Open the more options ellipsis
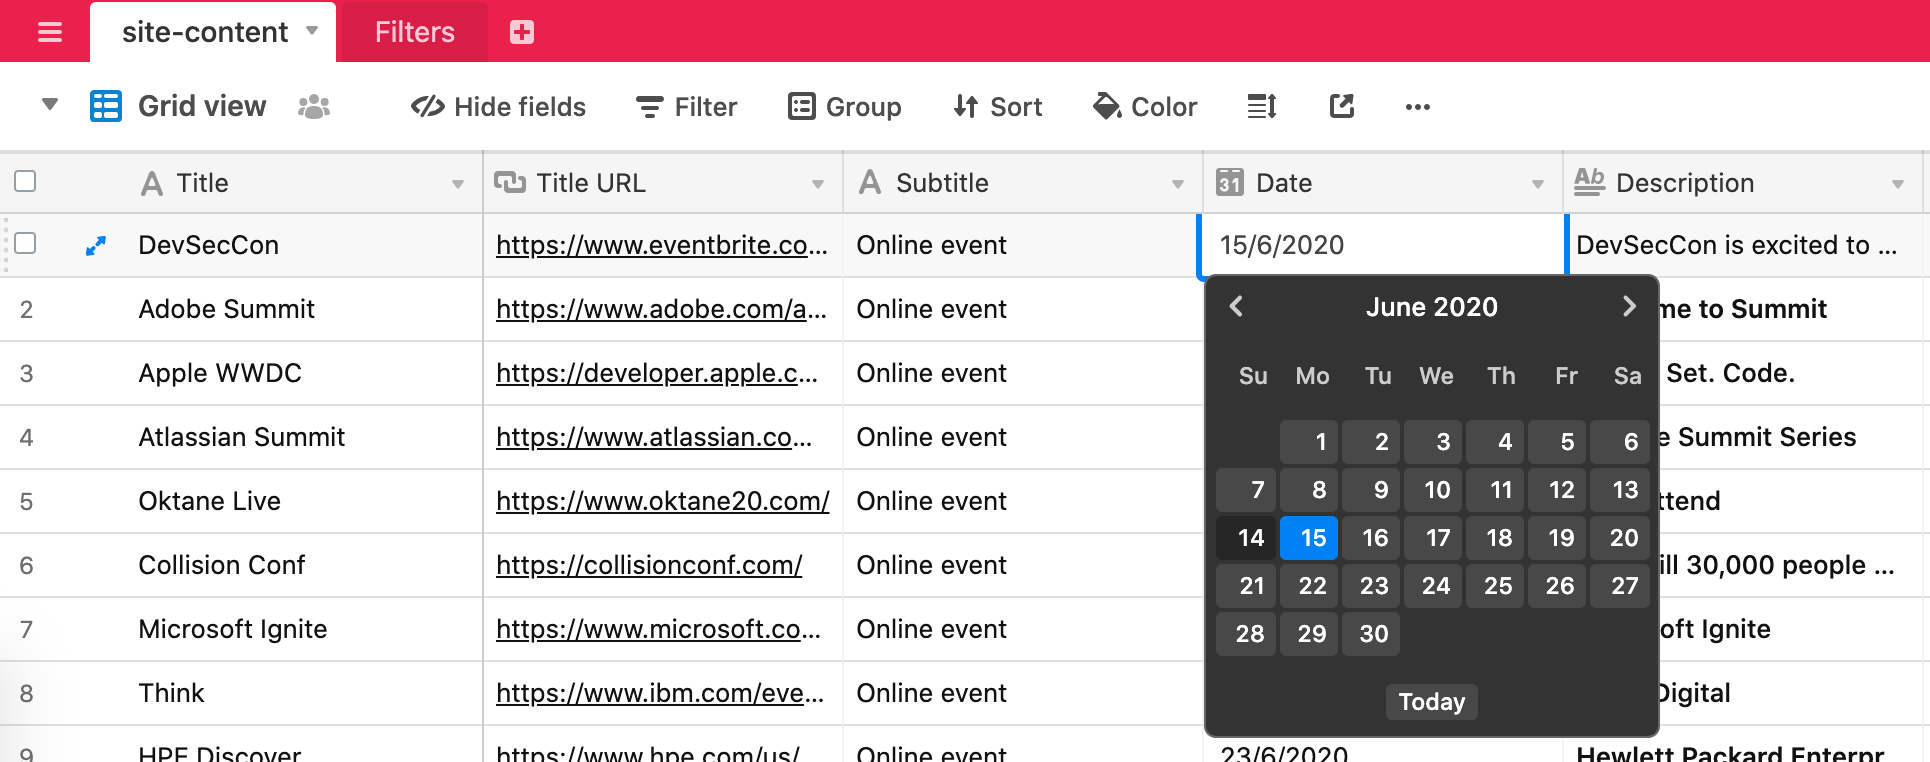 pos(1418,107)
